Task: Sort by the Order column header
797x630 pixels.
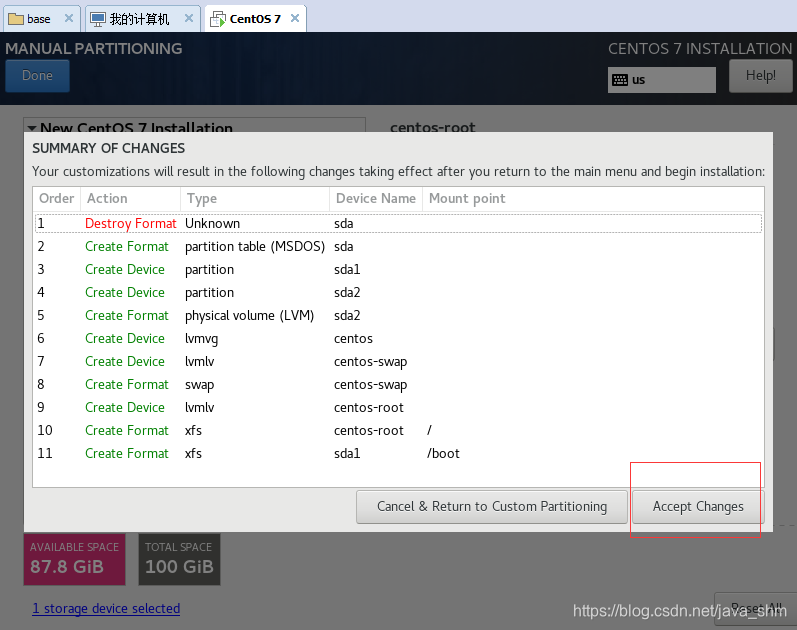Action: [56, 198]
